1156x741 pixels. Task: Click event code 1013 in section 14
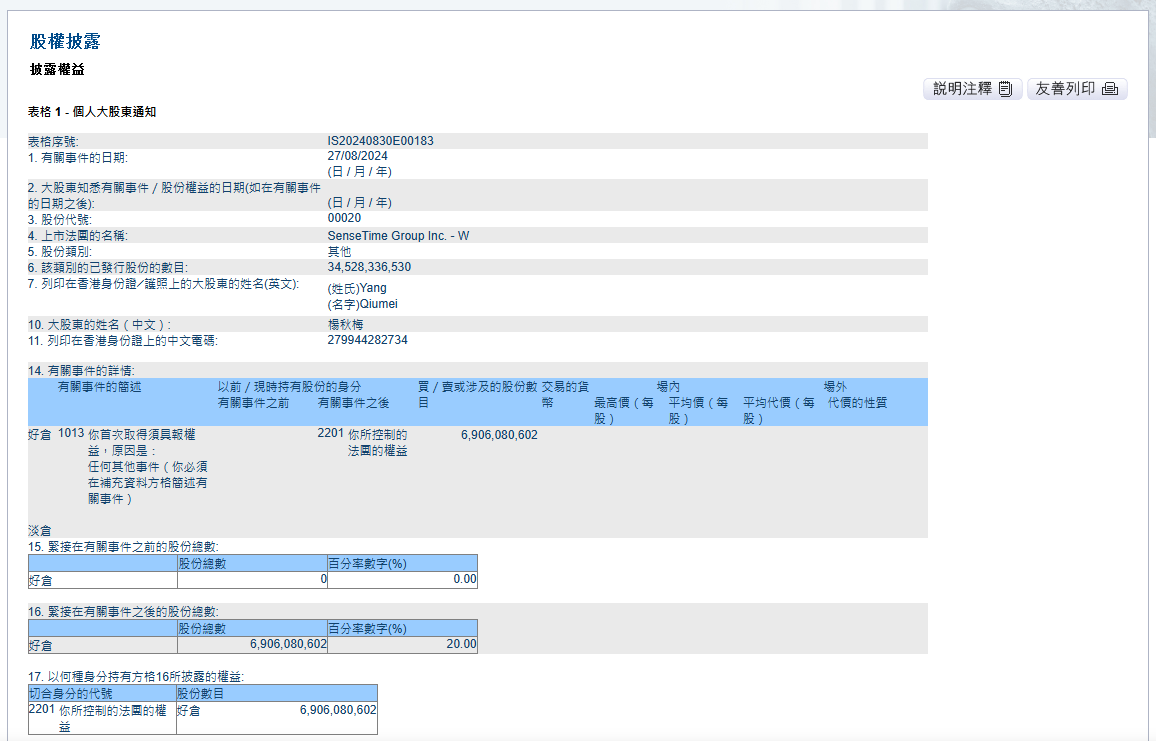(x=71, y=435)
